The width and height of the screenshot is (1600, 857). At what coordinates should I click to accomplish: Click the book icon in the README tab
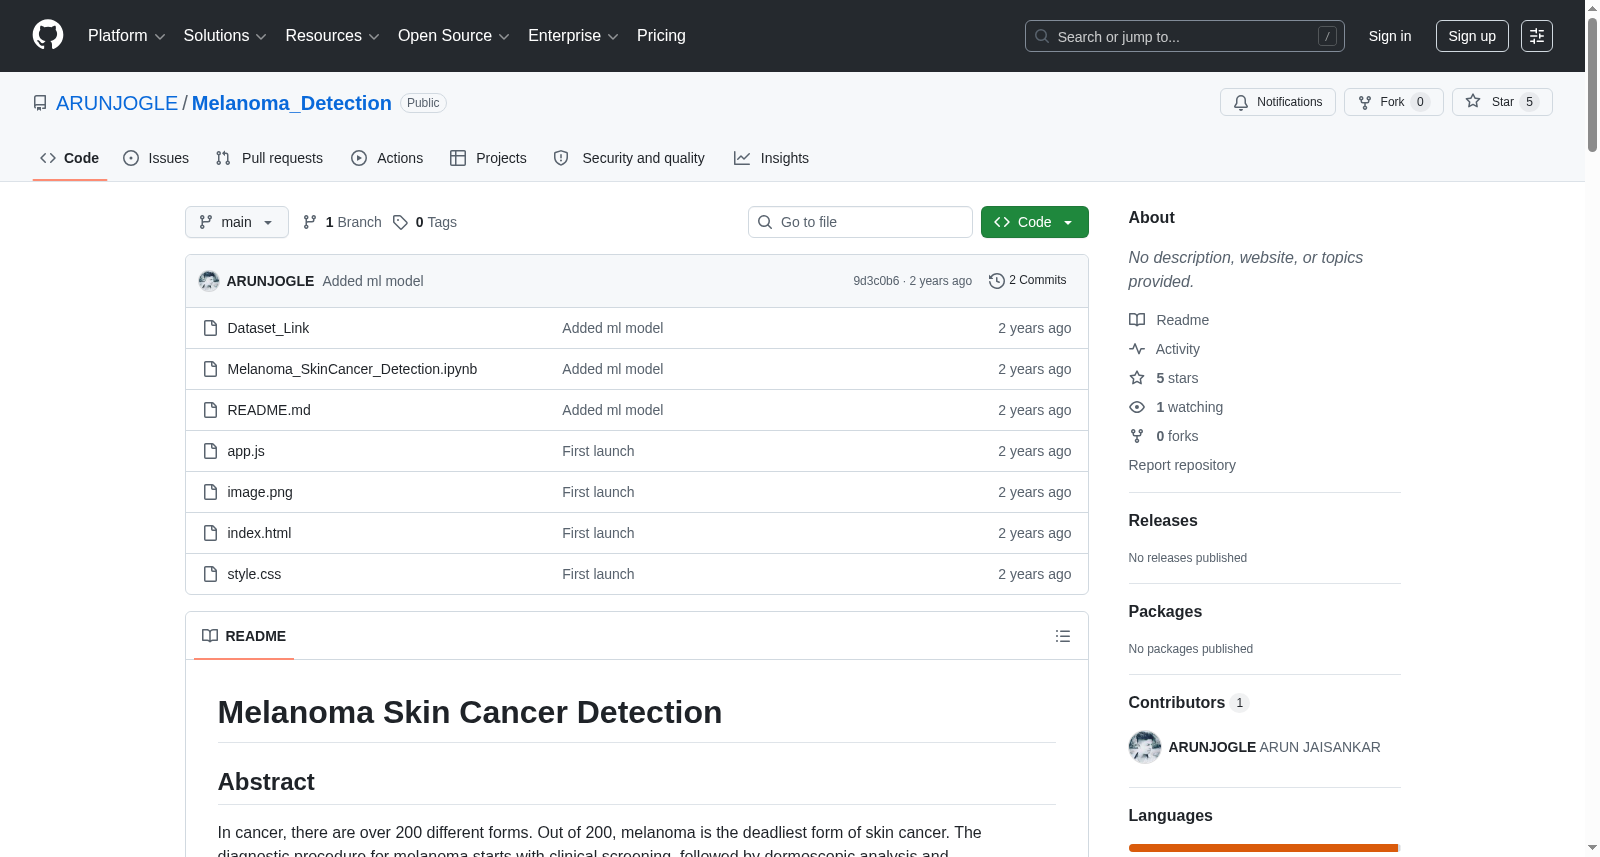[210, 636]
